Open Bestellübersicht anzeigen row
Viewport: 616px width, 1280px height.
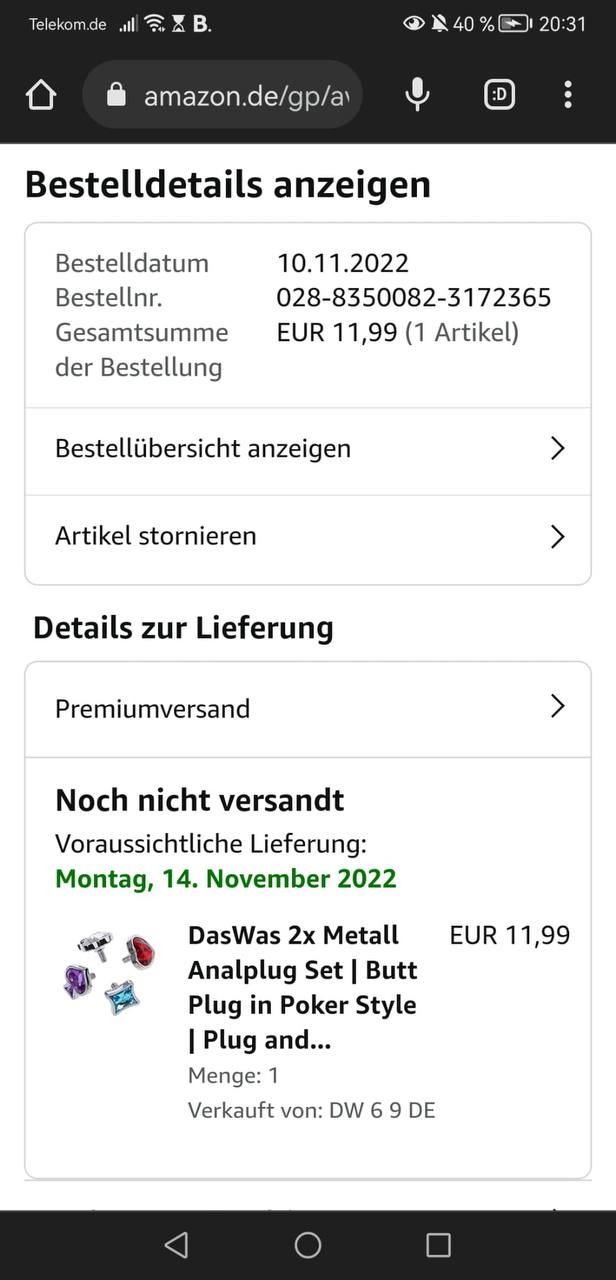(203, 449)
